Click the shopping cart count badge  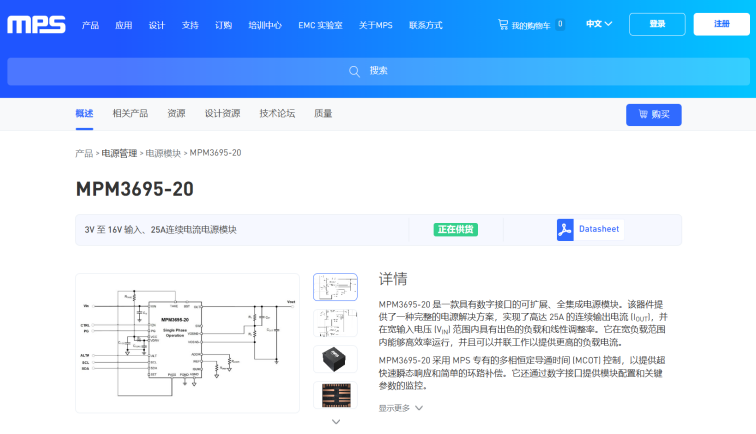point(560,24)
